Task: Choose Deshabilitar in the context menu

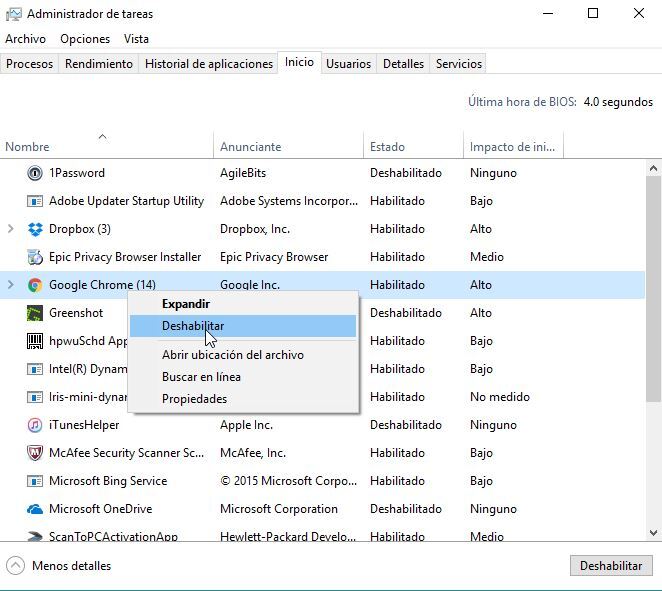Action: coord(193,326)
